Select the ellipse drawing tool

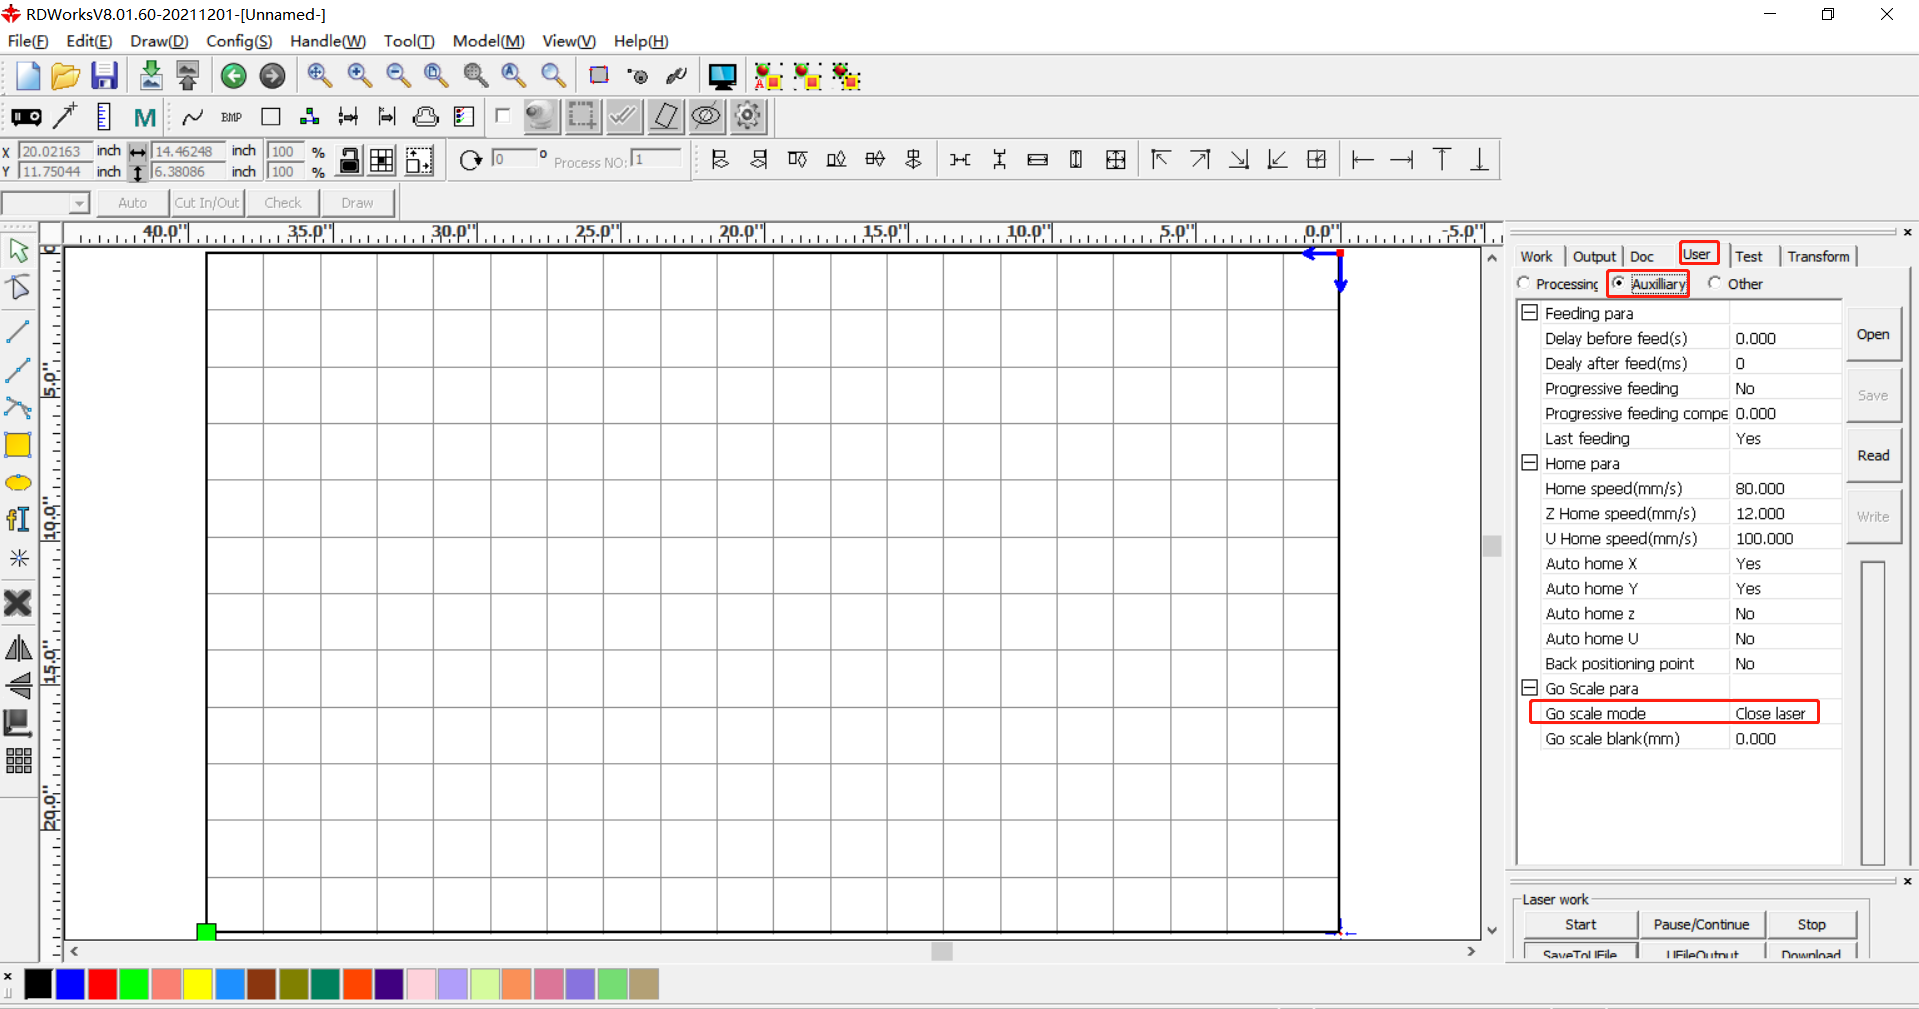point(18,483)
